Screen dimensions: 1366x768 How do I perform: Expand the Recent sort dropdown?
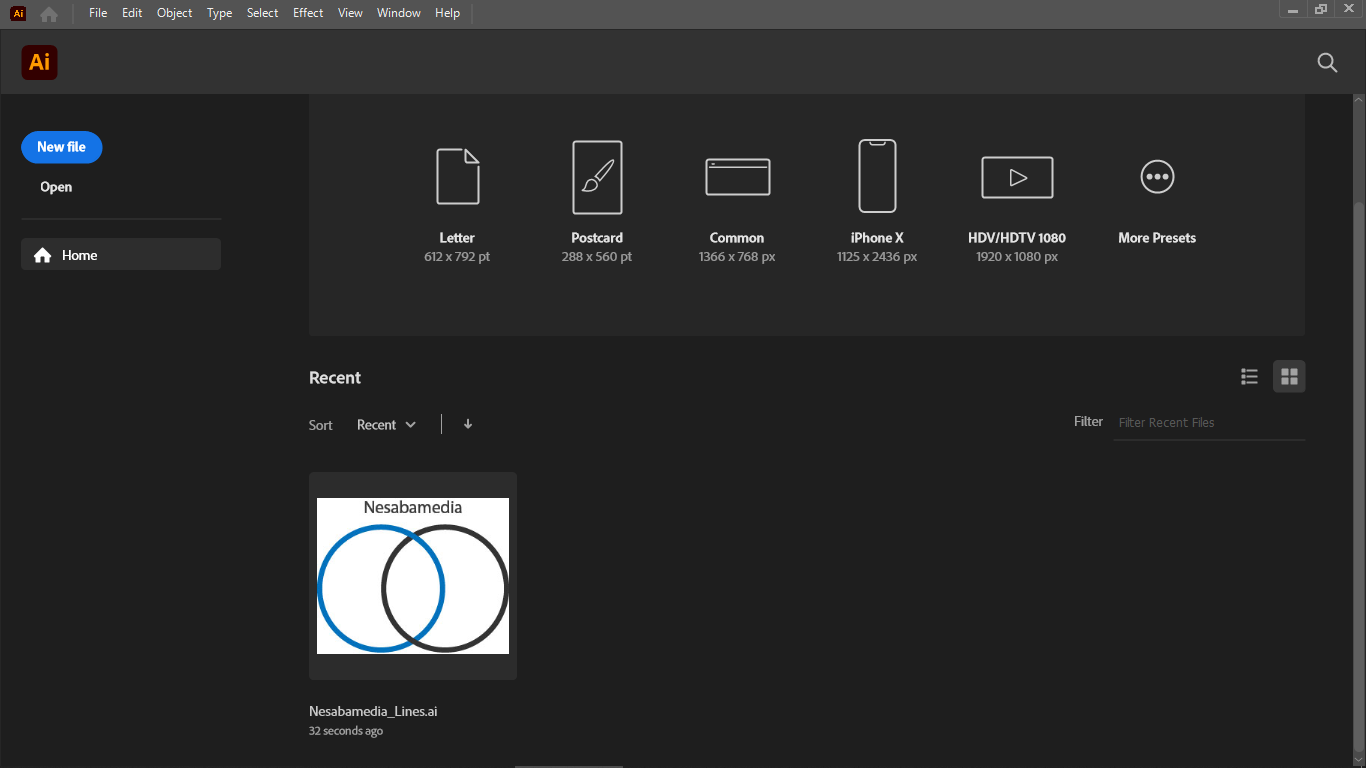click(x=386, y=425)
